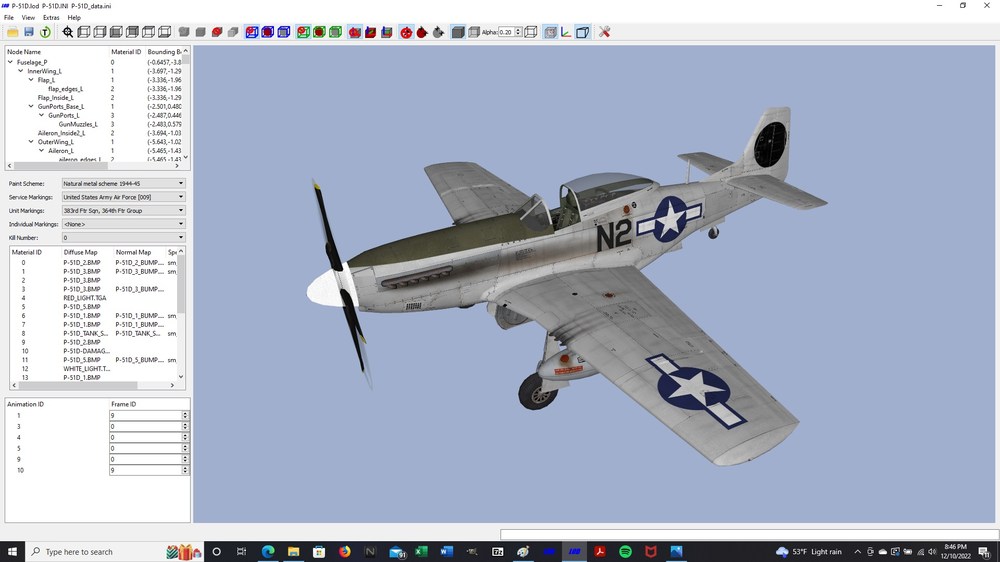This screenshot has width=1000, height=562.
Task: Click the taskbar search box
Action: [115, 552]
